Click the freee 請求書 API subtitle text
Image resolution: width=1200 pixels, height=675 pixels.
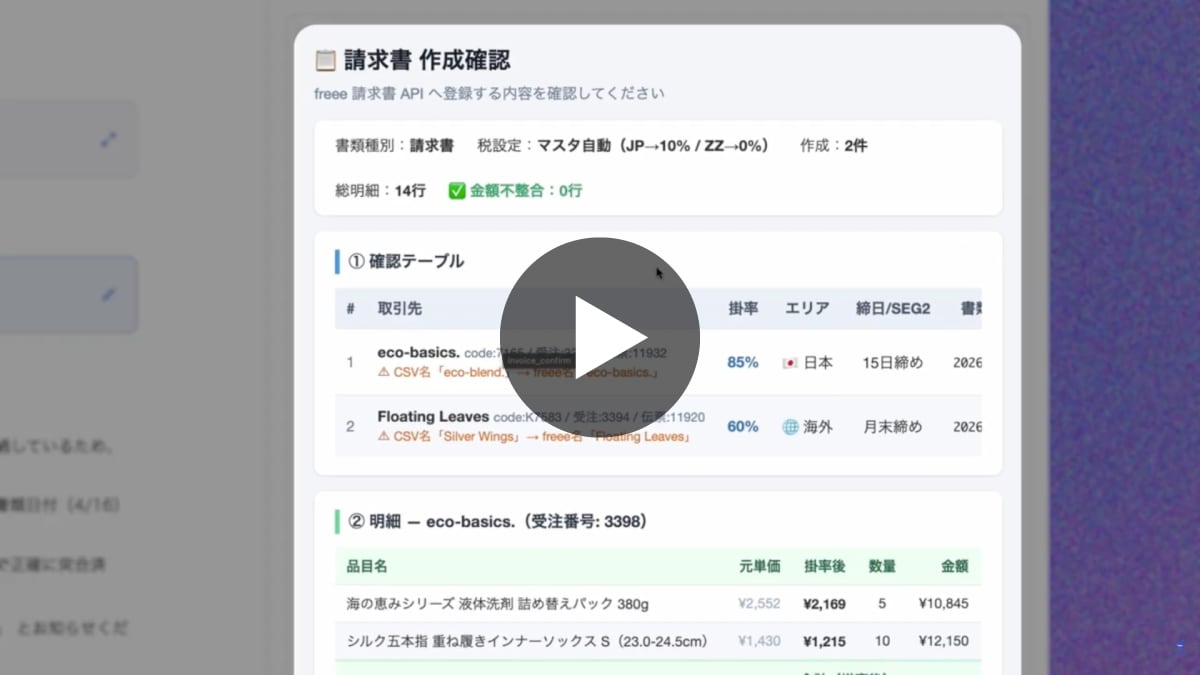[x=489, y=94]
